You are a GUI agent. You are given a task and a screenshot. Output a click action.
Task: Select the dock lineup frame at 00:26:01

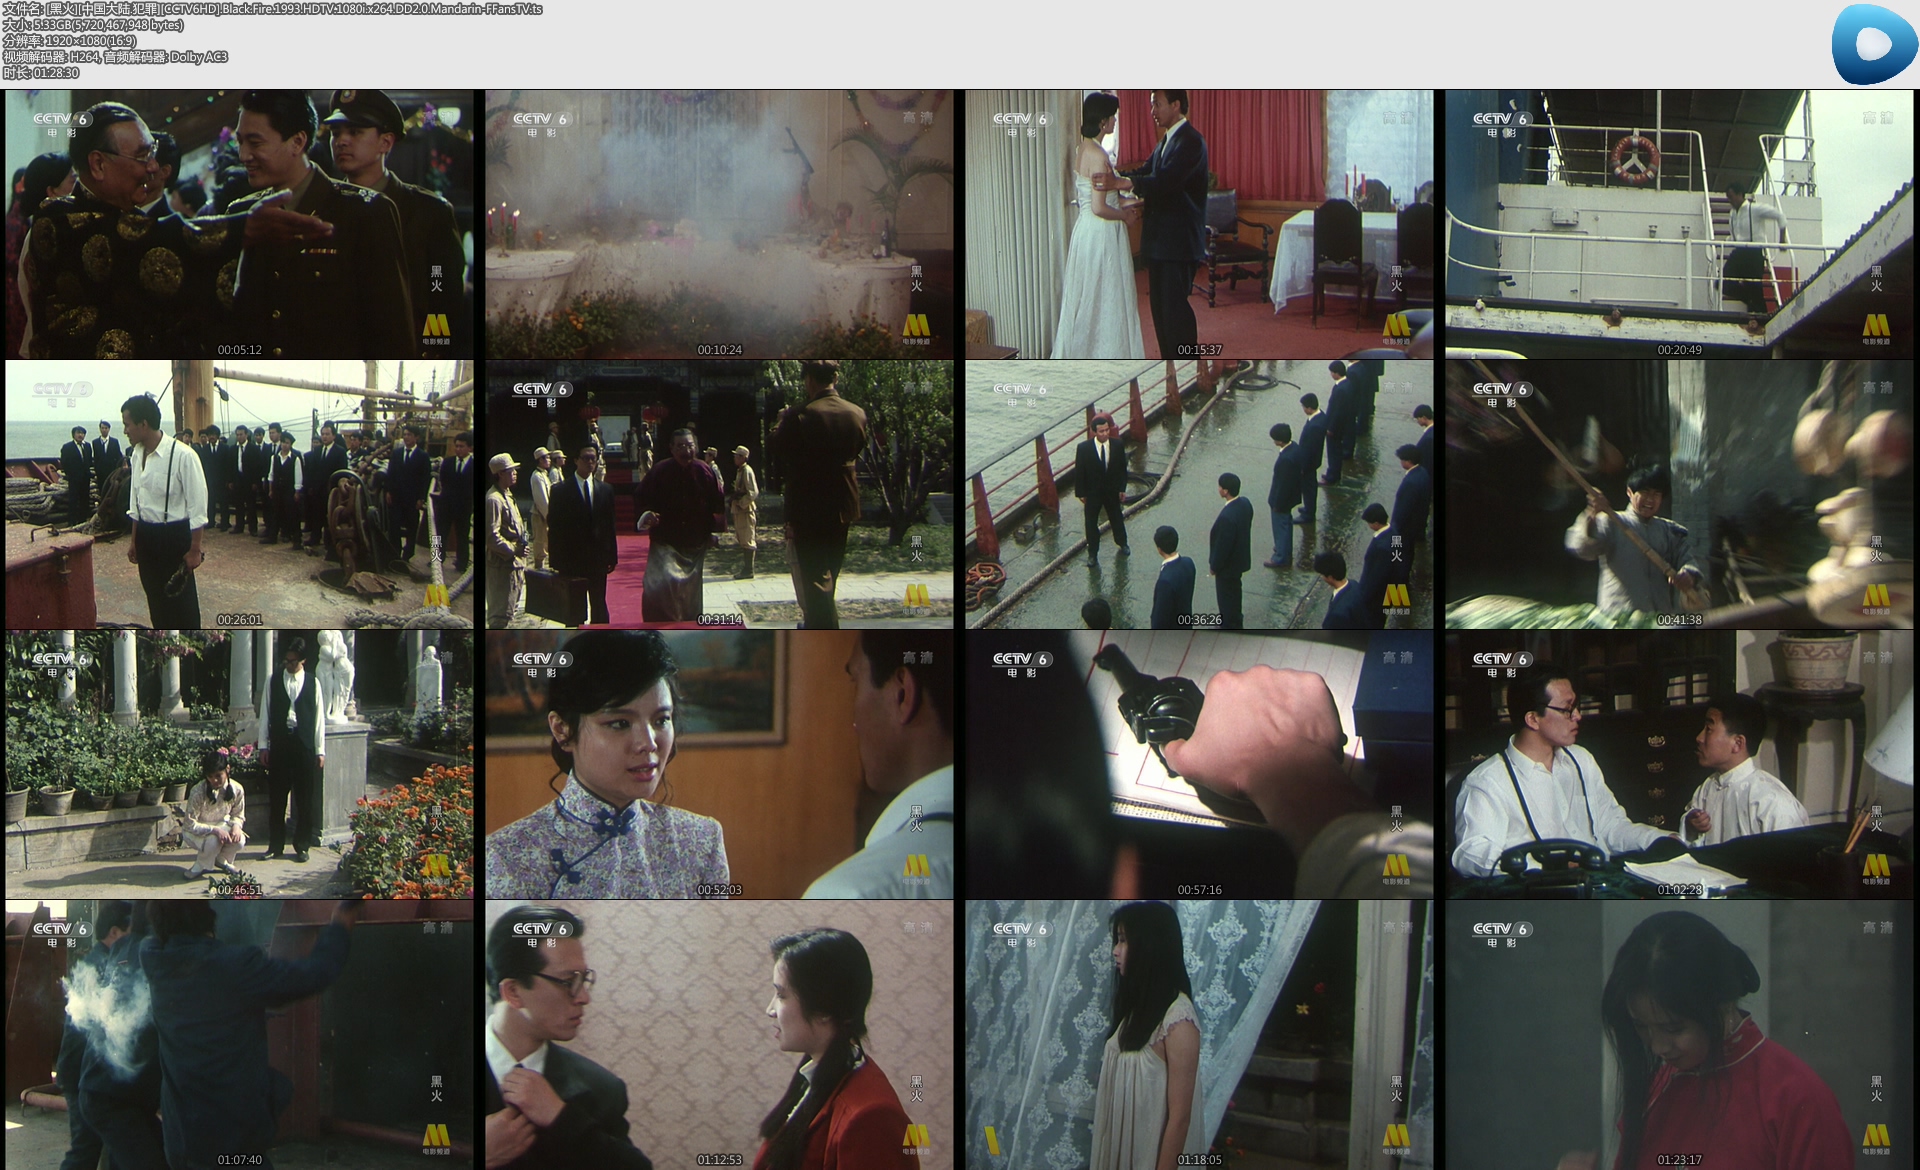[239, 494]
